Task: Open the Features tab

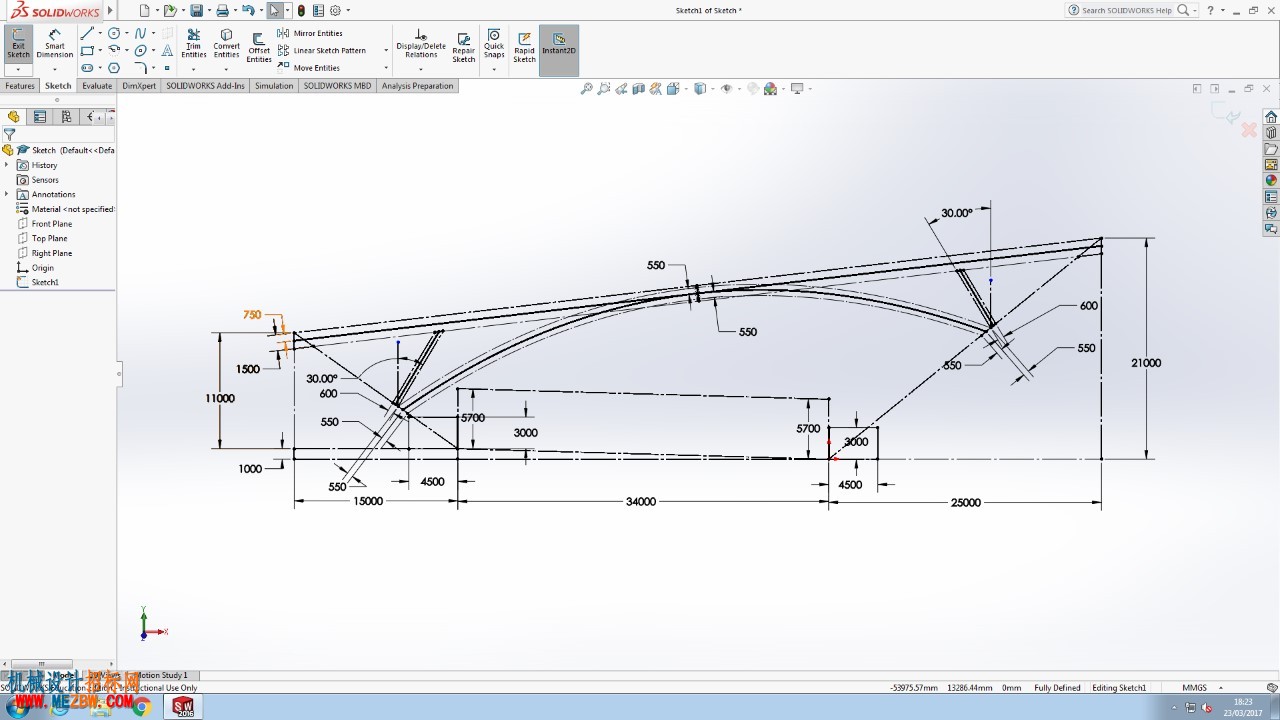Action: coord(20,86)
